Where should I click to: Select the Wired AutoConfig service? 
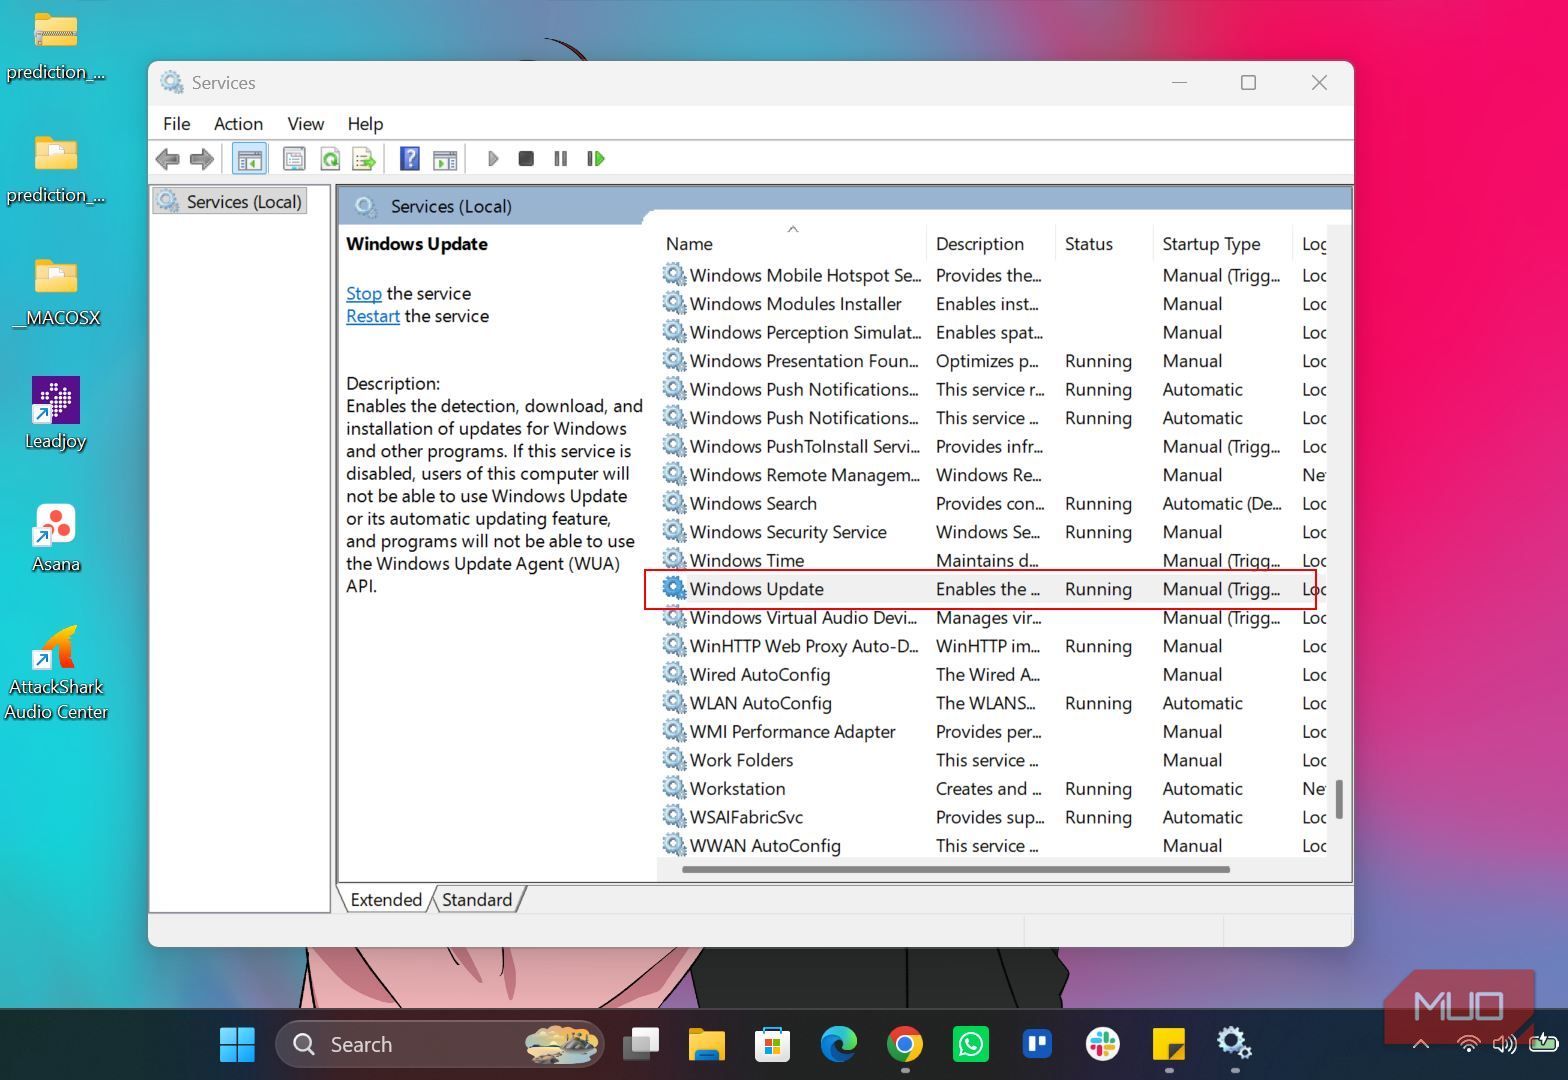pos(992,674)
